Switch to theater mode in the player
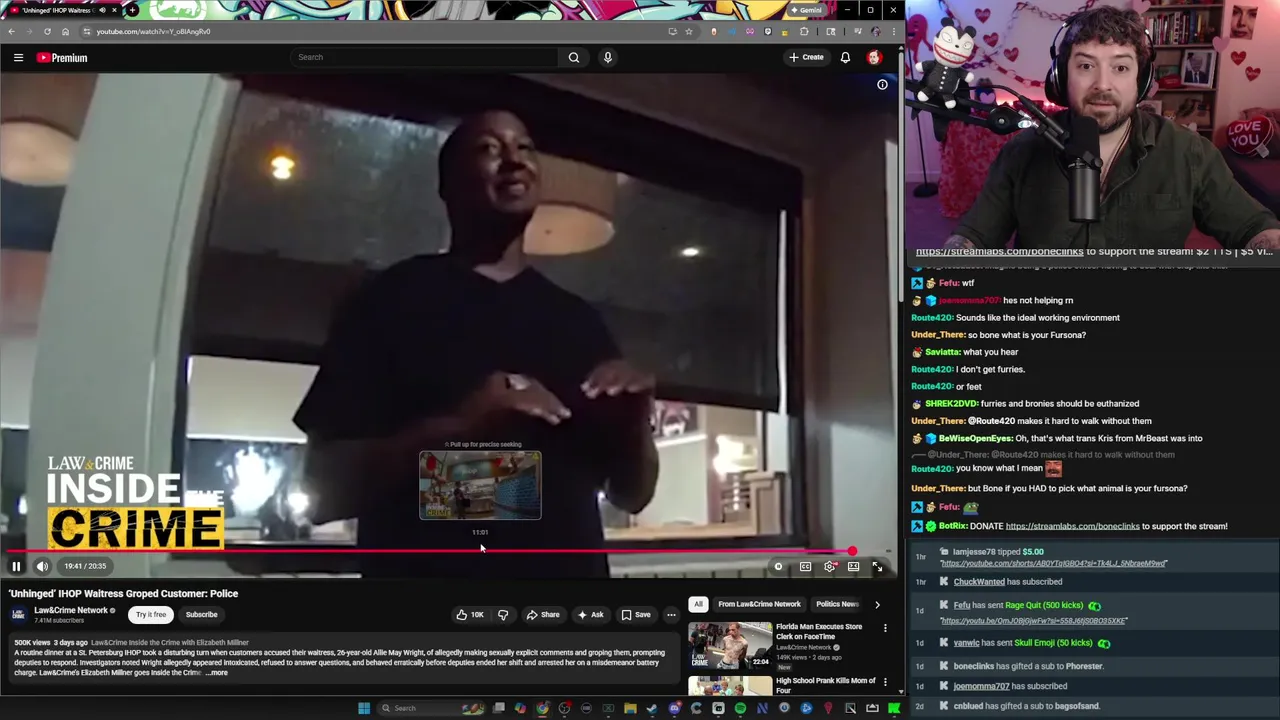The width and height of the screenshot is (1280, 720). tap(853, 567)
